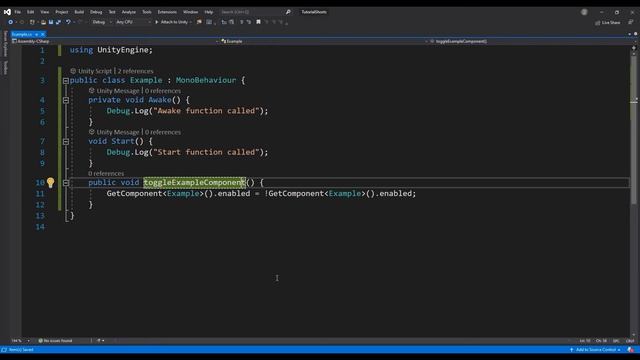Screen dimensions: 640x360
Task: Open the Example class navigation dropdown
Action: tap(324, 41)
